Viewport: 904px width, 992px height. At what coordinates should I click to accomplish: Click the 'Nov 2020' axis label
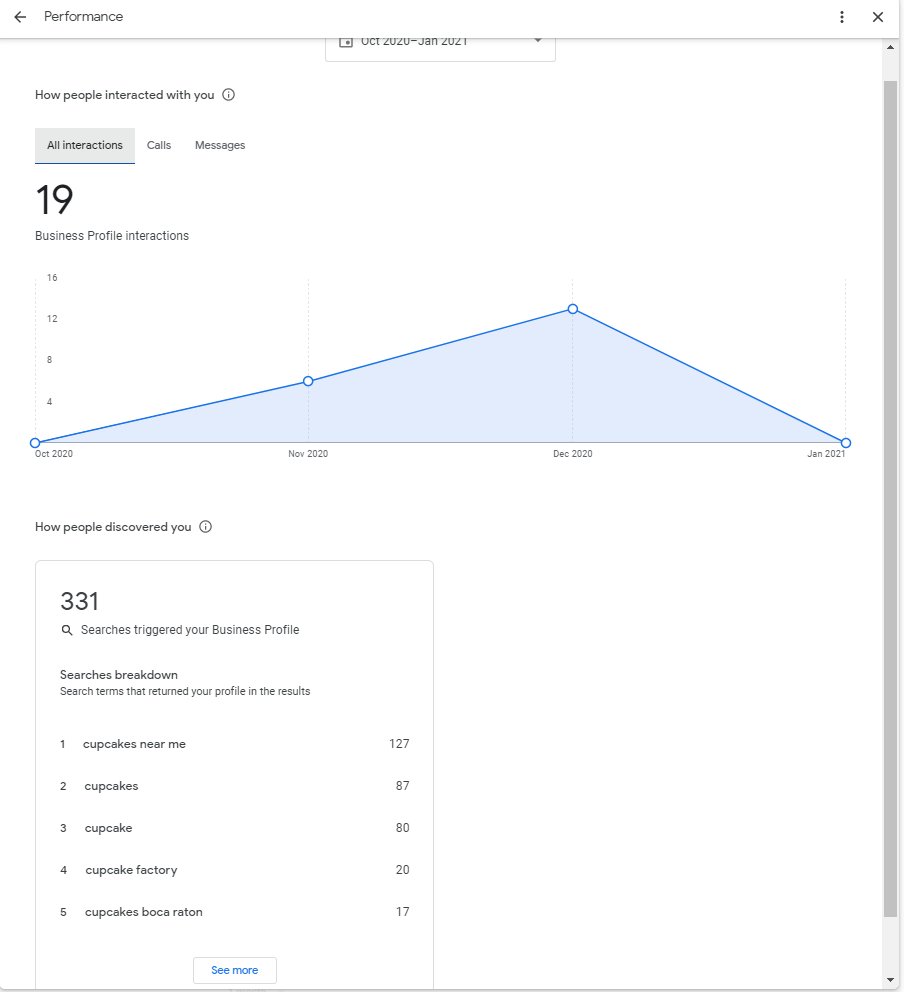click(x=308, y=454)
